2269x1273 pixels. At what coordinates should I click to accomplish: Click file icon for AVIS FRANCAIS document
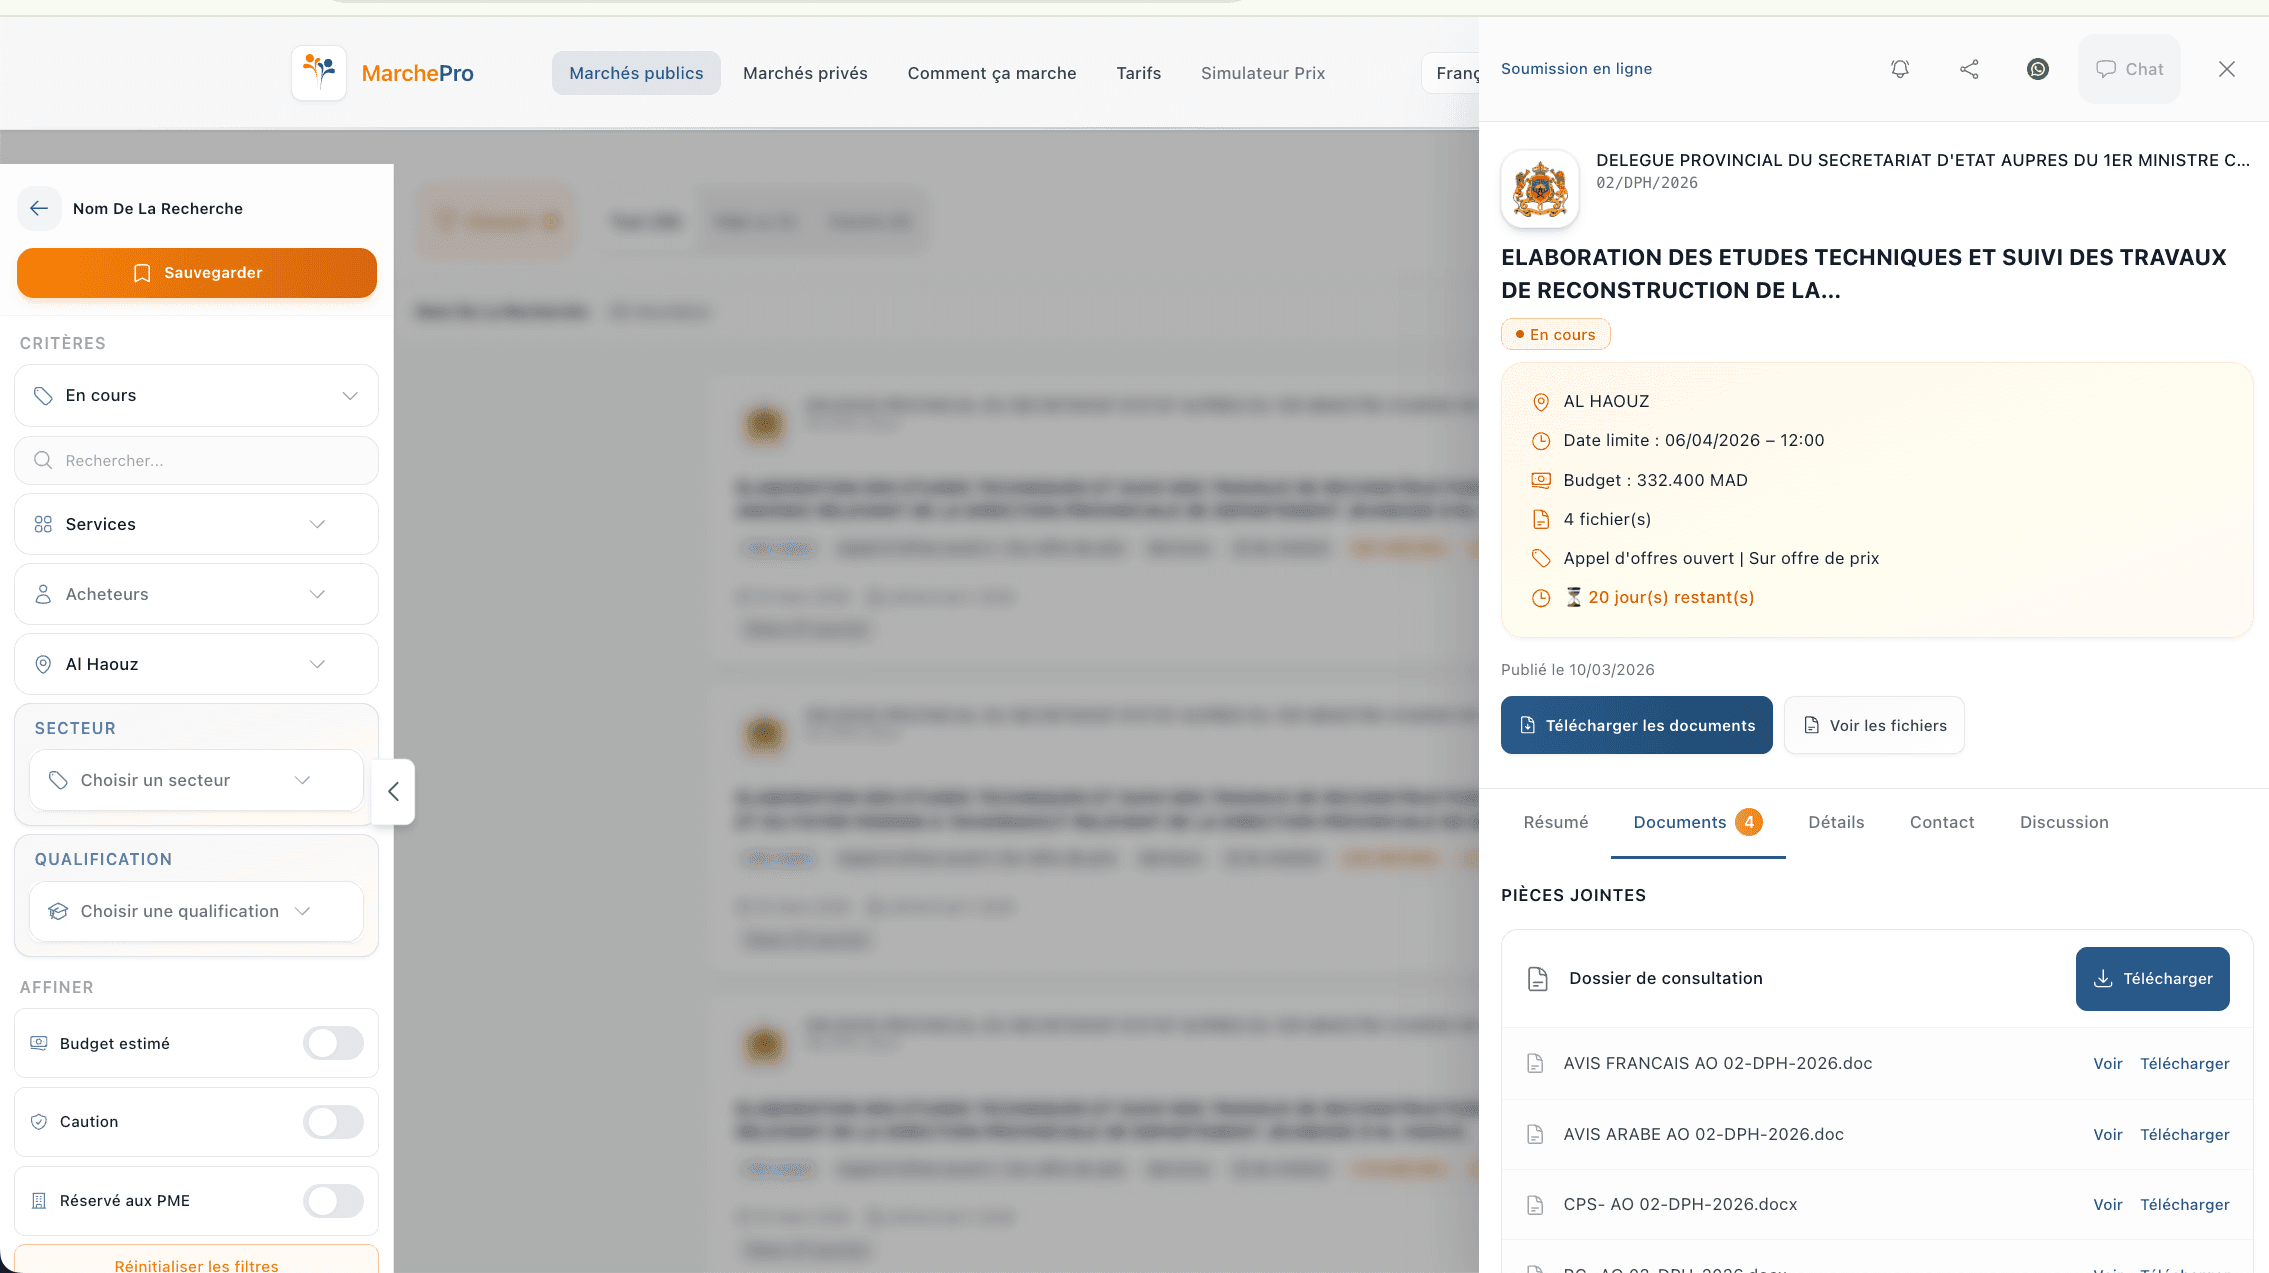[x=1535, y=1063]
